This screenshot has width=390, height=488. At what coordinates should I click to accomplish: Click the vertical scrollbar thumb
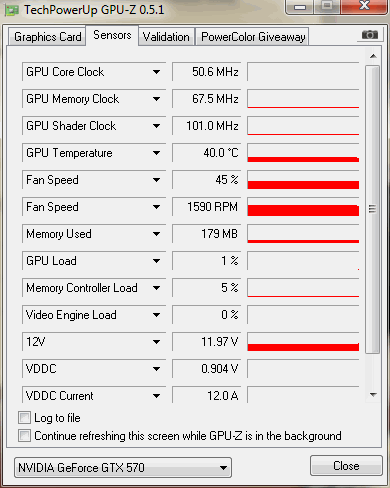click(372, 209)
